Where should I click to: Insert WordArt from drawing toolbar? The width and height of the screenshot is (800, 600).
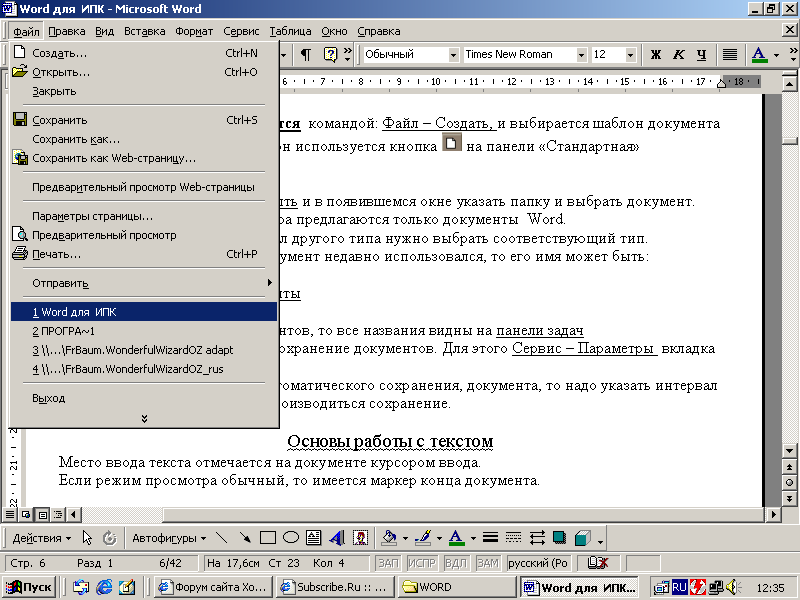(337, 538)
